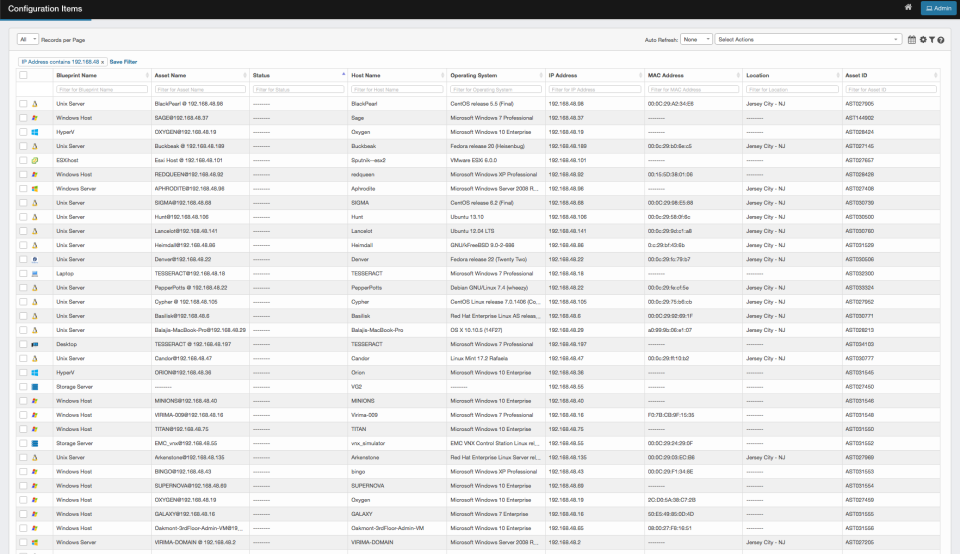Click the IP Address column header
This screenshot has height=554, width=960.
coord(563,75)
